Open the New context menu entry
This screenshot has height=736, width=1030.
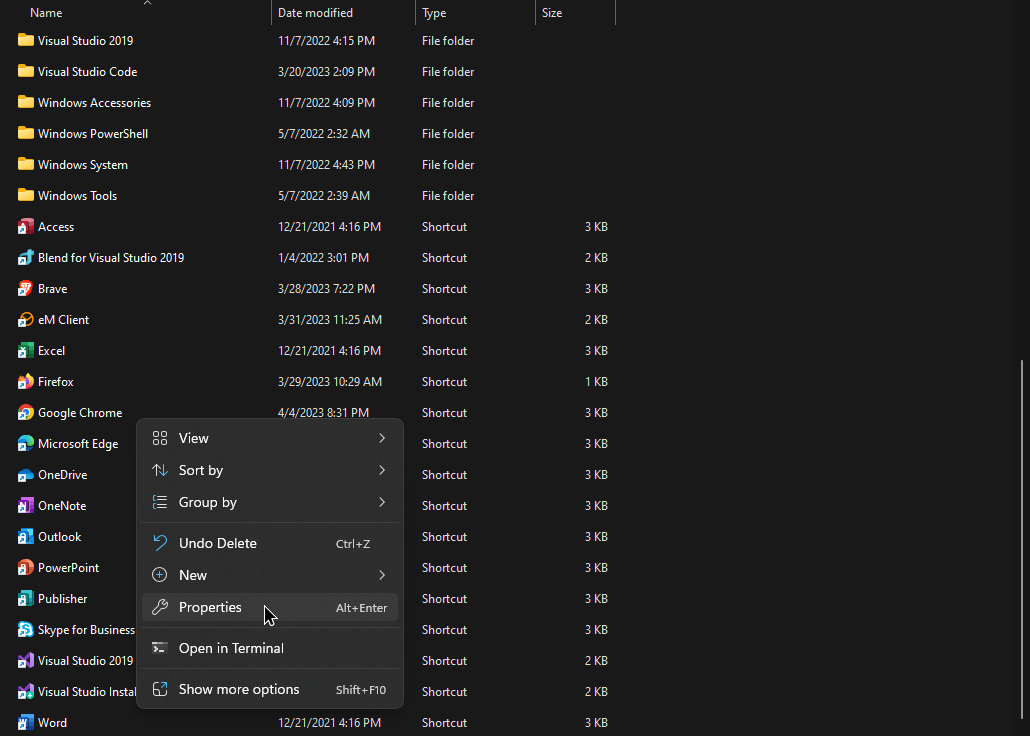[269, 575]
